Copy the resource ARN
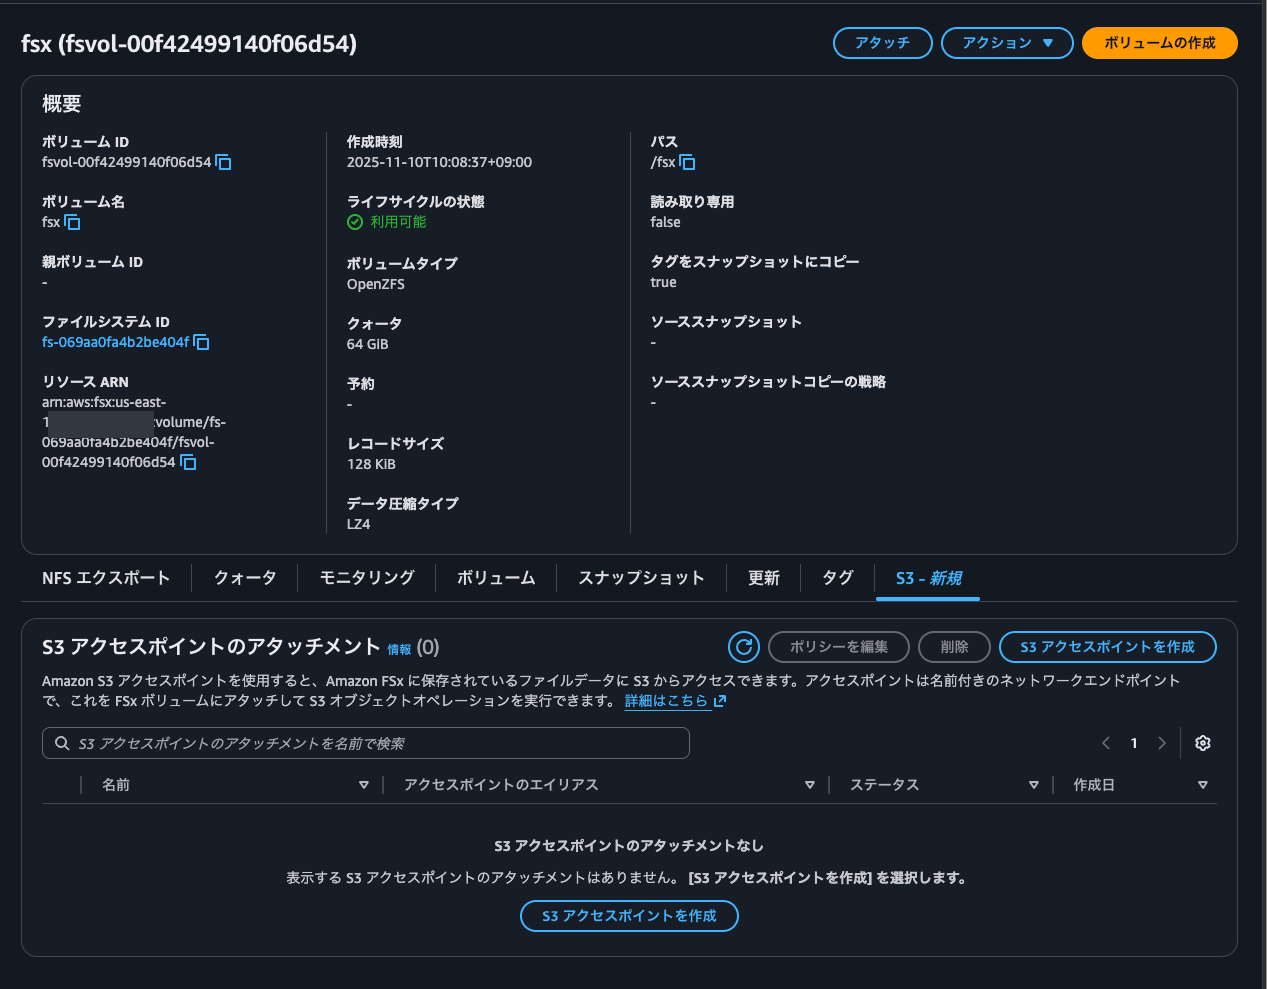Image resolution: width=1267 pixels, height=989 pixels. tap(188, 462)
